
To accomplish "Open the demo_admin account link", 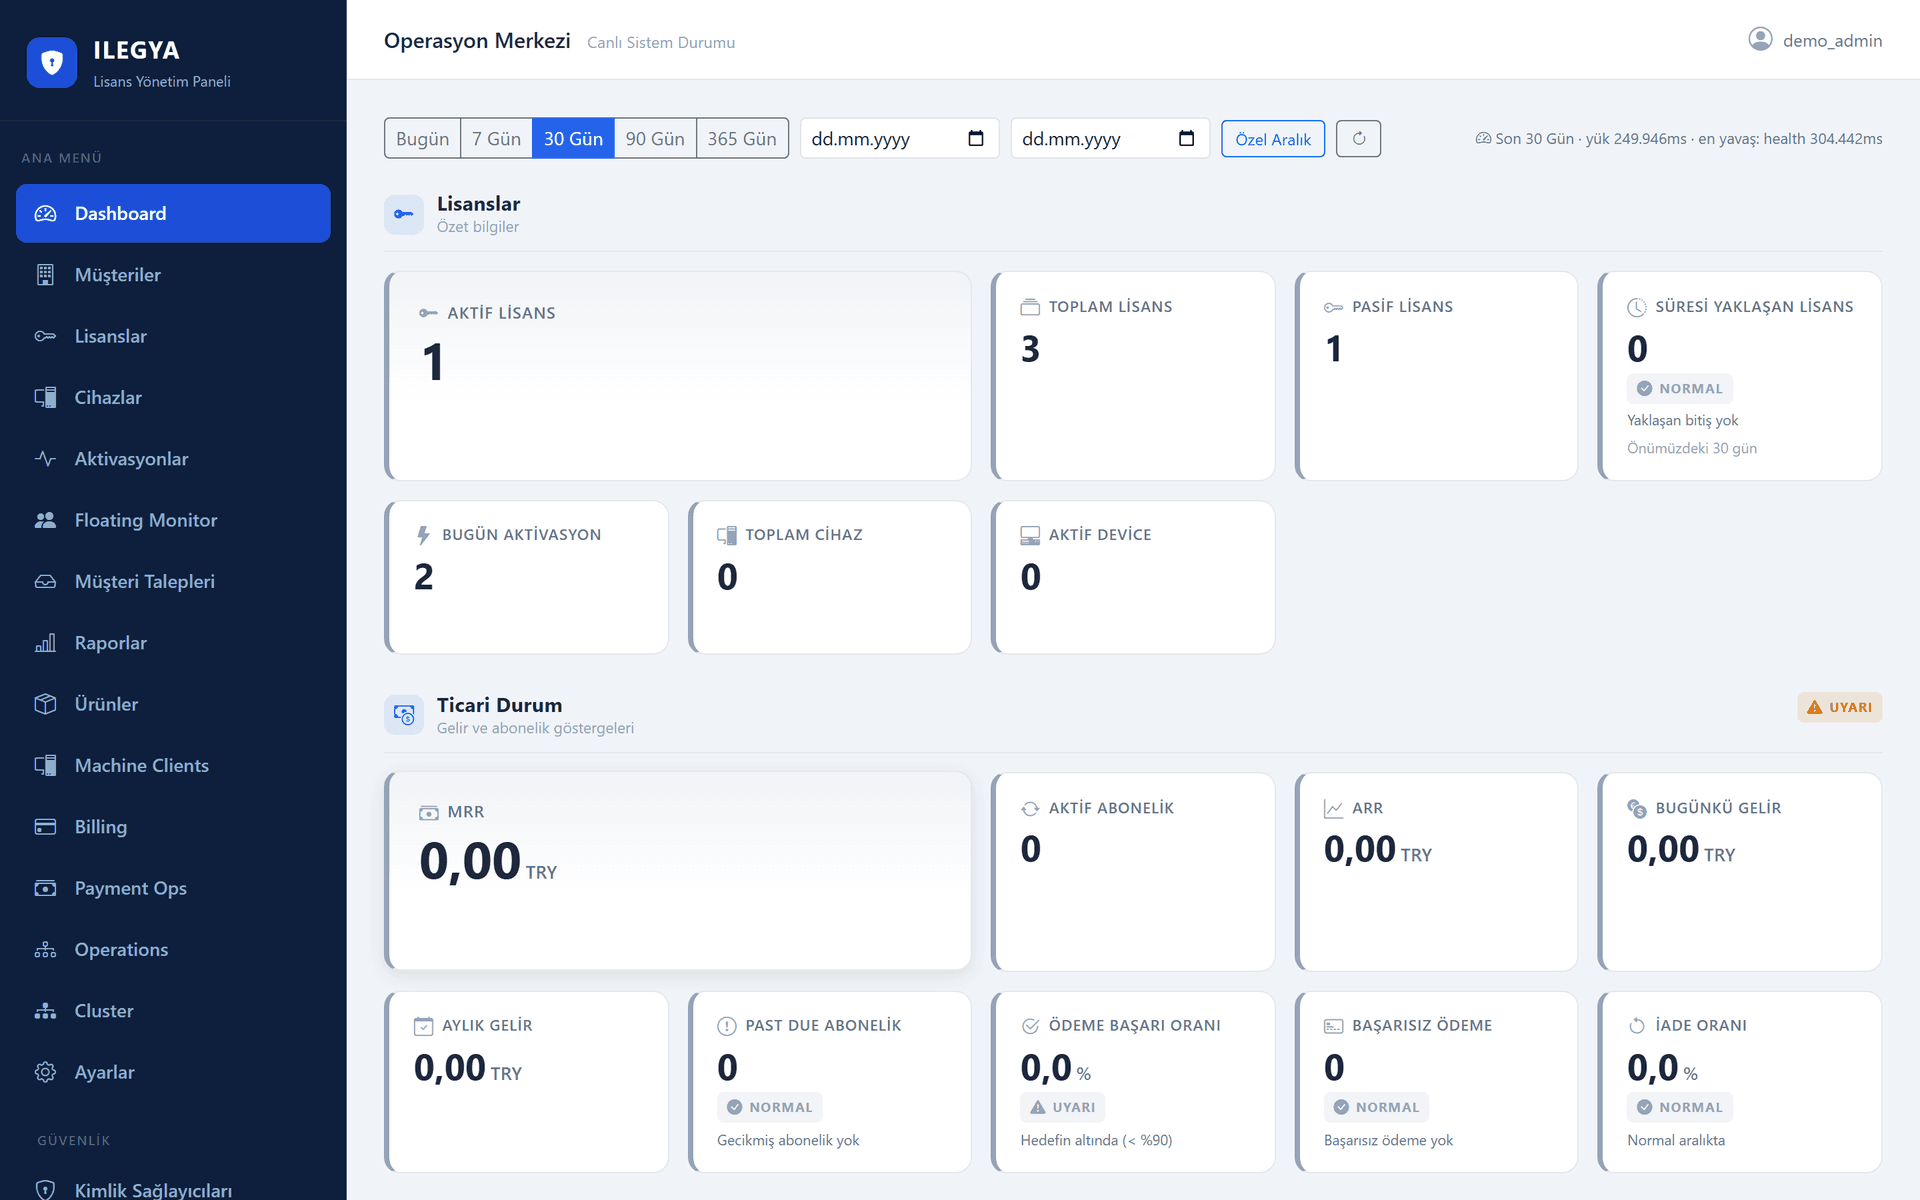I will pos(1815,40).
